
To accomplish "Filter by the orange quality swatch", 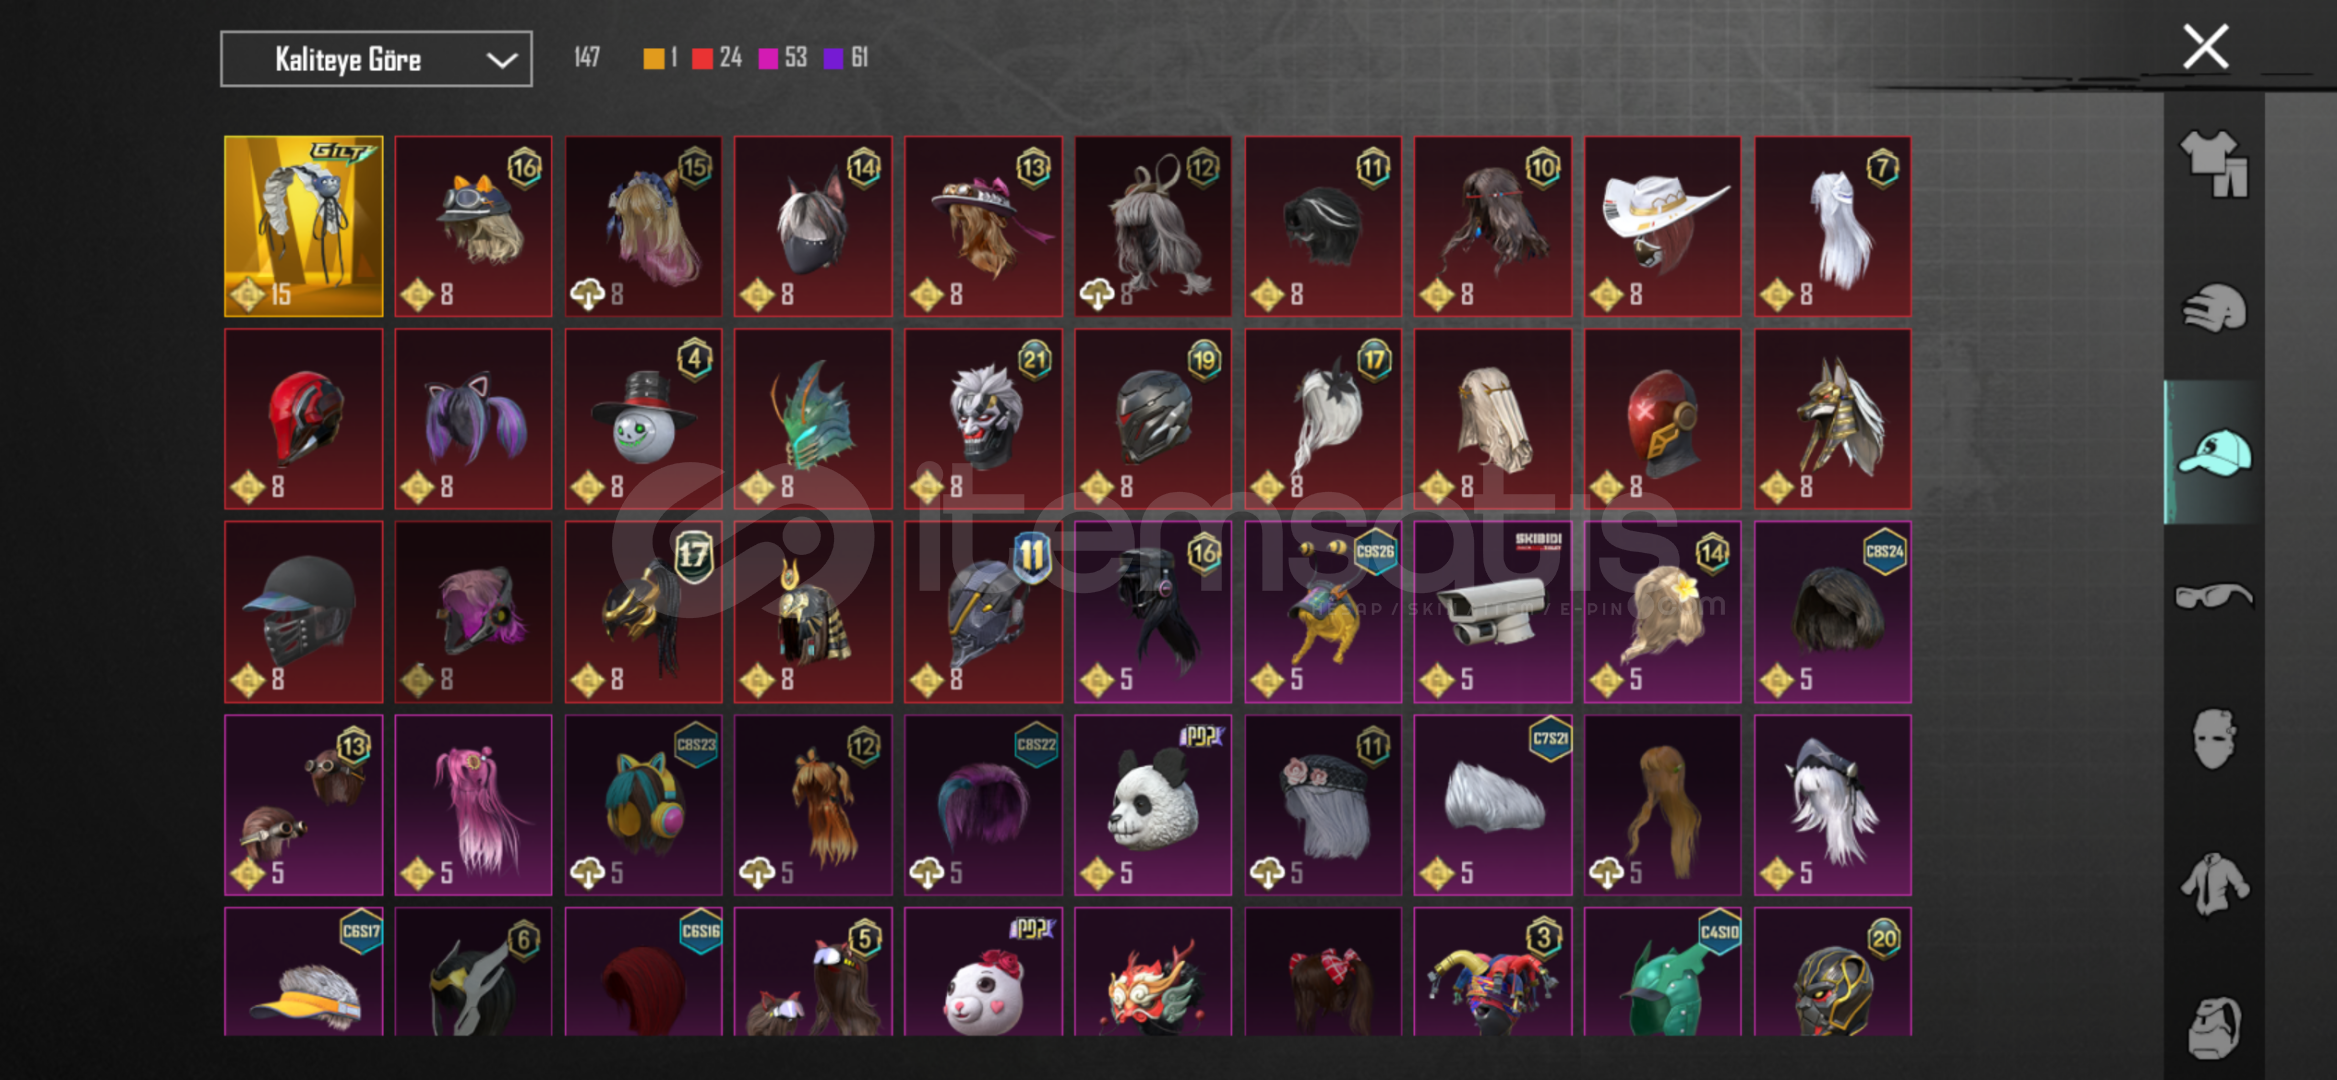I will pos(653,59).
